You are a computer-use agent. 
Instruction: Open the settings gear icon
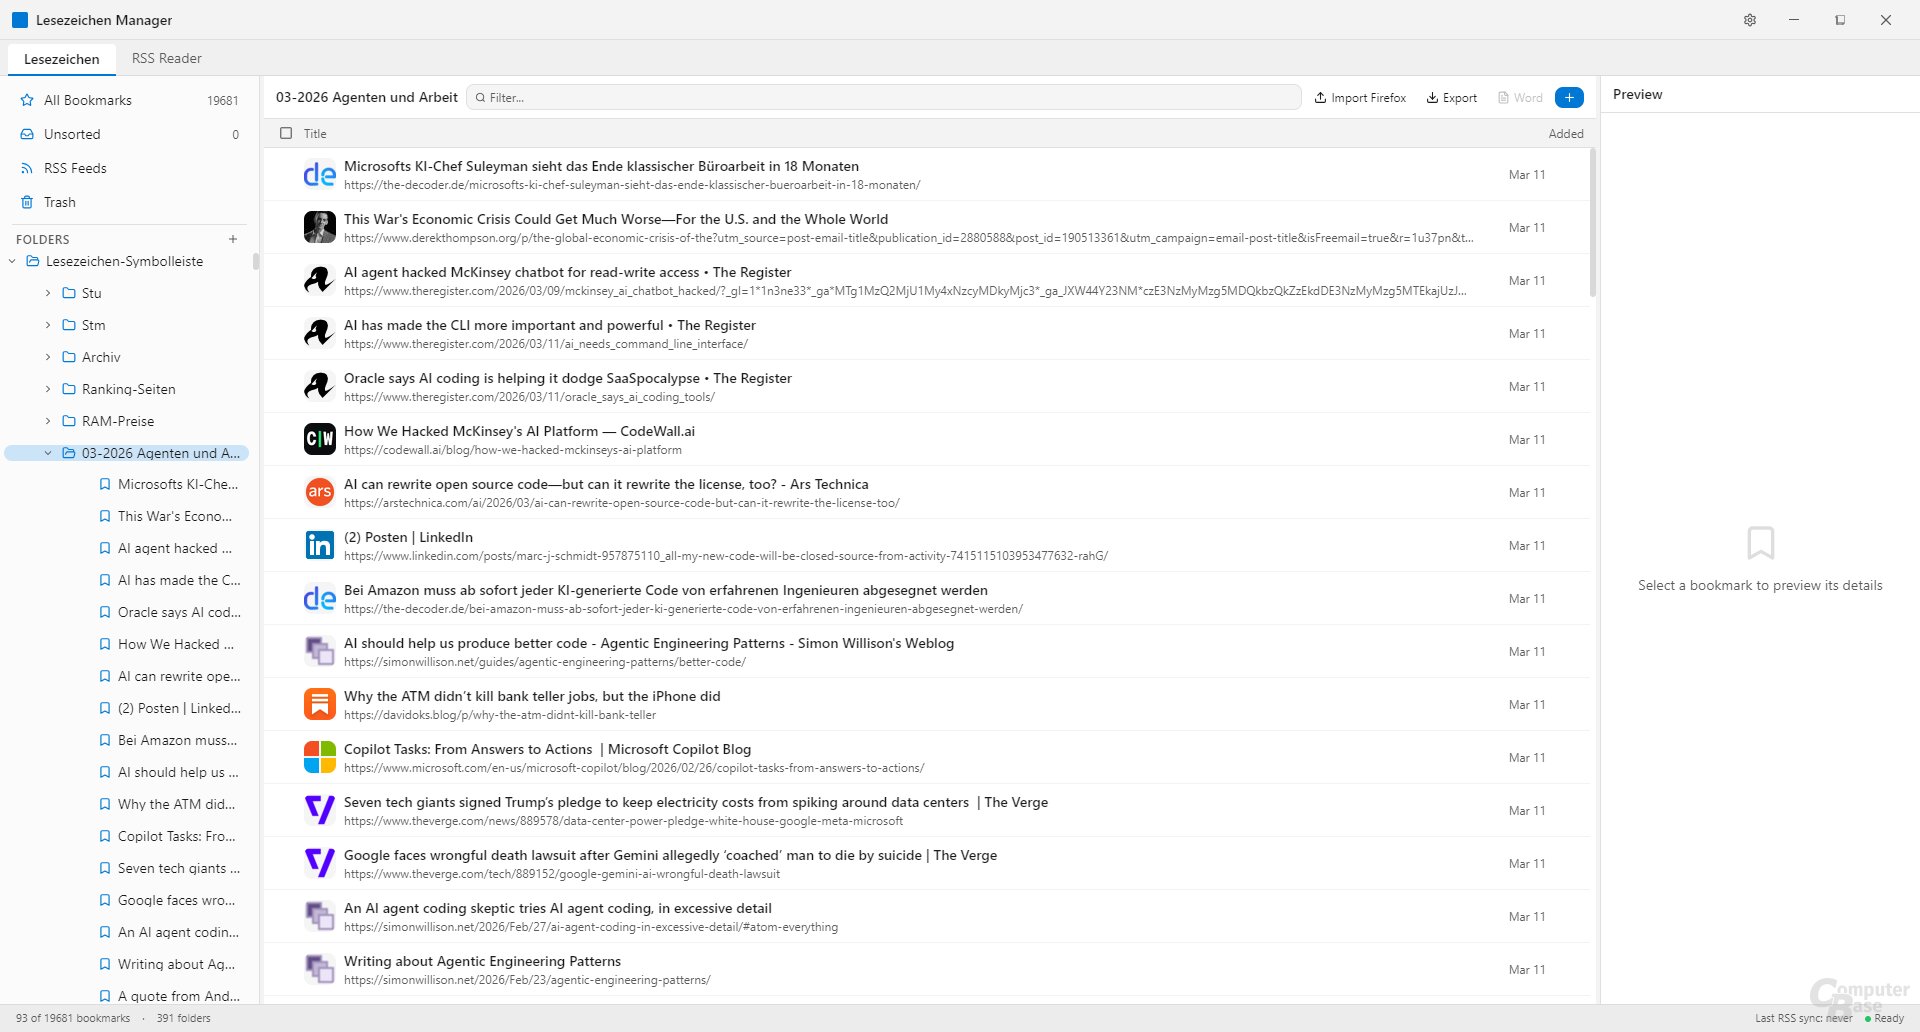point(1749,20)
